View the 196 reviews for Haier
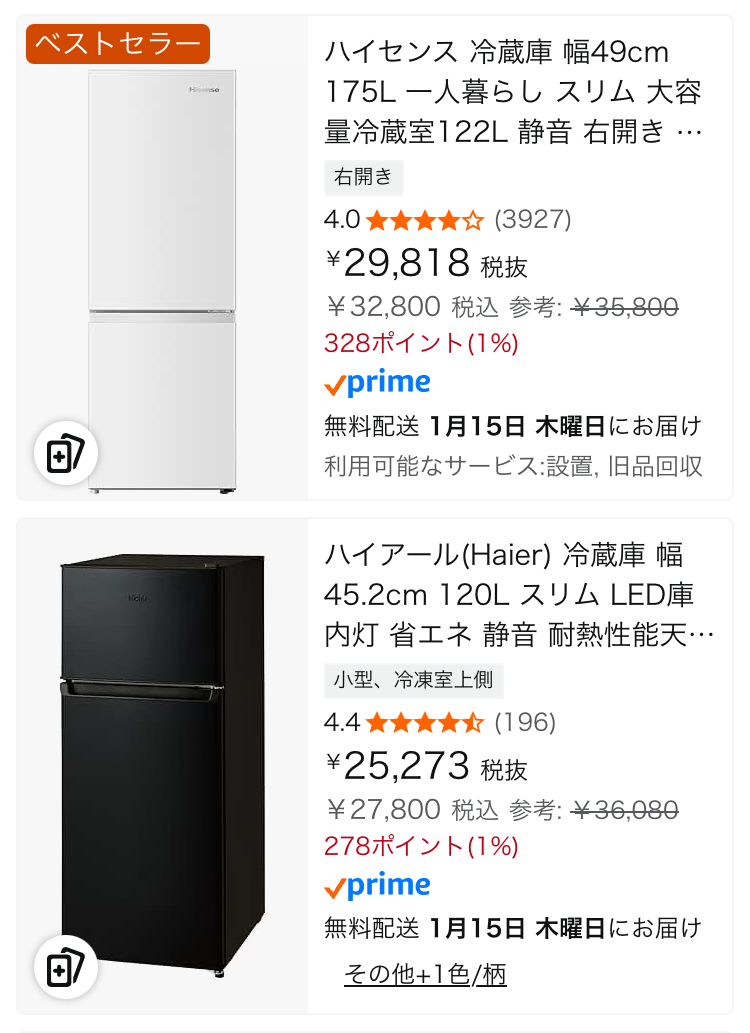Image resolution: width=750 pixels, height=1033 pixels. click(x=525, y=722)
